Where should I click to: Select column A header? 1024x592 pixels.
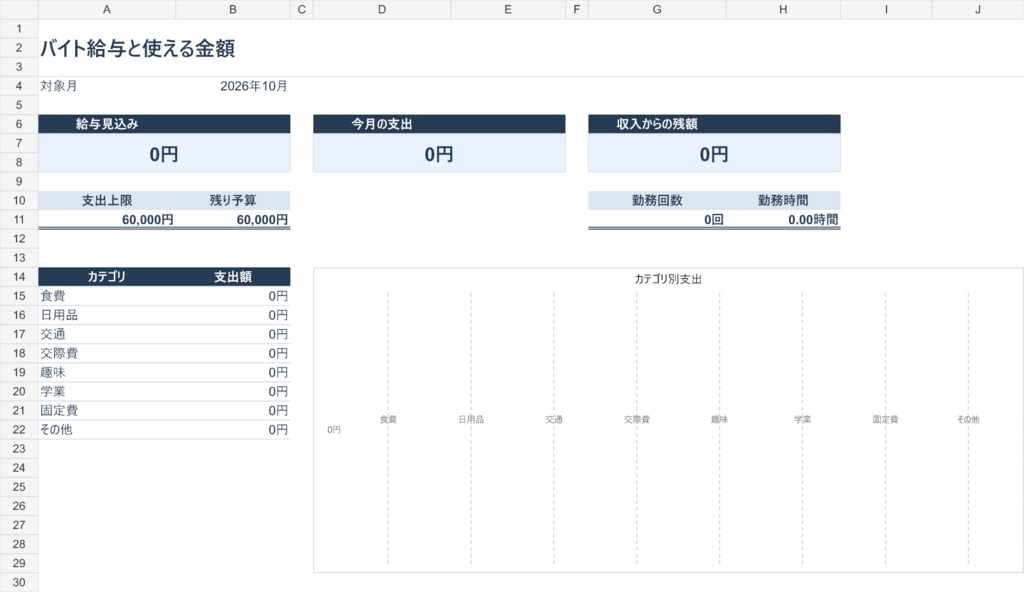point(107,9)
